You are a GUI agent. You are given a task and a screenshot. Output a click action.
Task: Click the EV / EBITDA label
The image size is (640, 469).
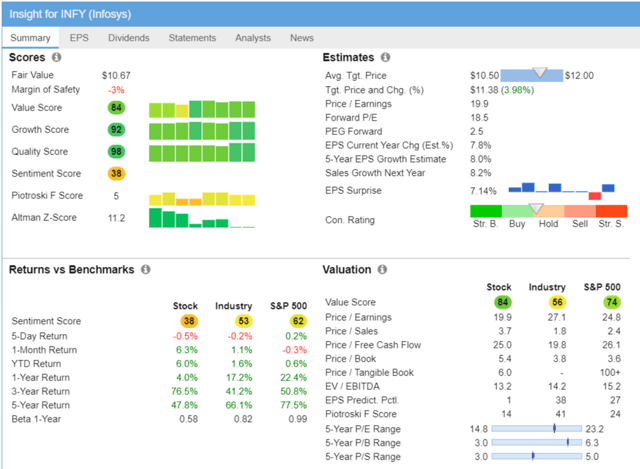click(352, 386)
